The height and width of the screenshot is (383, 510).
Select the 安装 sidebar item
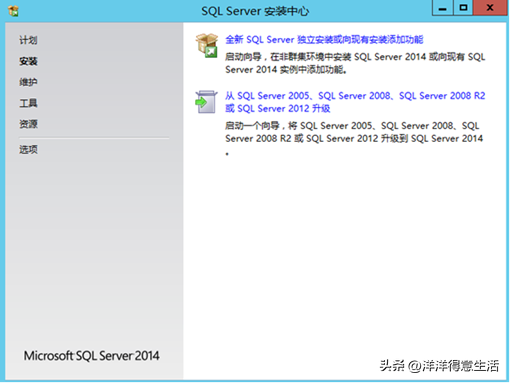28,61
